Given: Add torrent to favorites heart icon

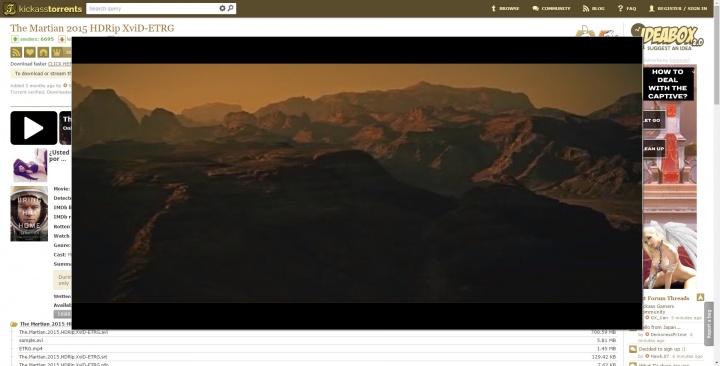Looking at the screenshot, I should [30, 52].
